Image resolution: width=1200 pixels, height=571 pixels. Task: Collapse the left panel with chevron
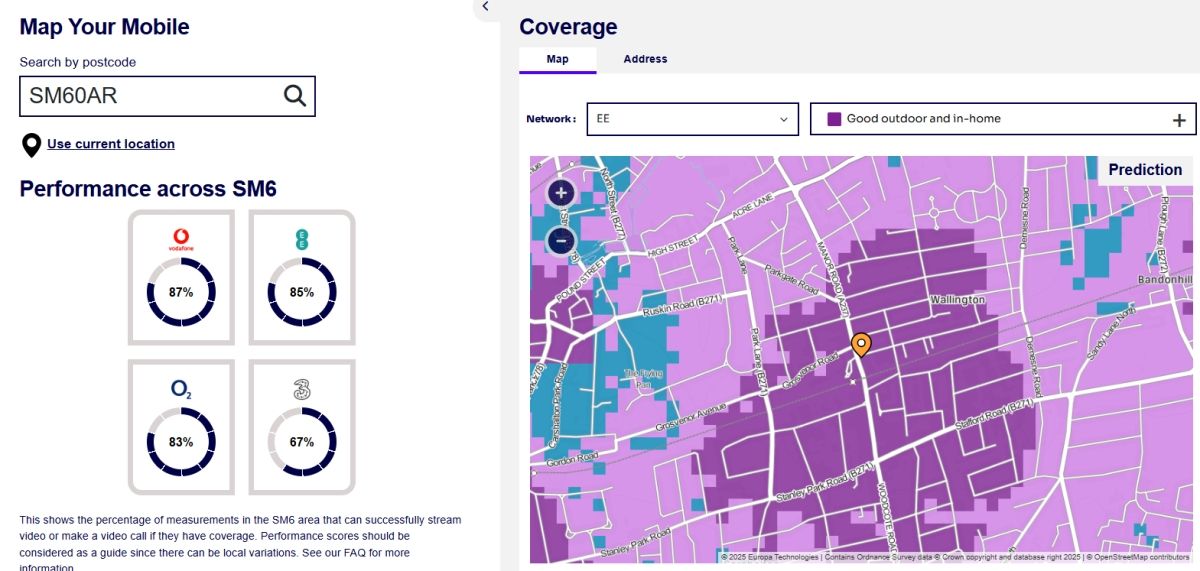coord(485,7)
